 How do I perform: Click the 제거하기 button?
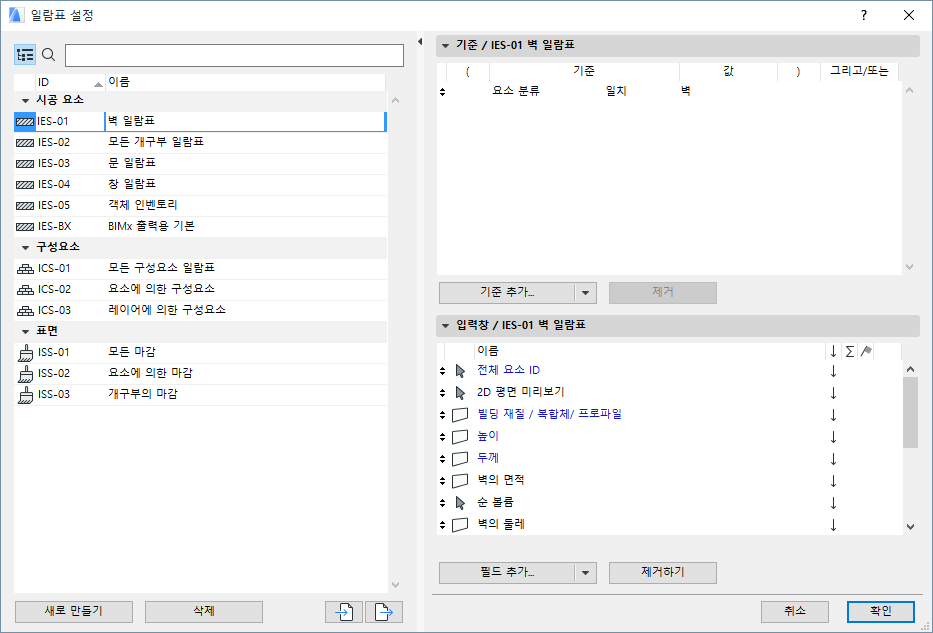click(663, 573)
